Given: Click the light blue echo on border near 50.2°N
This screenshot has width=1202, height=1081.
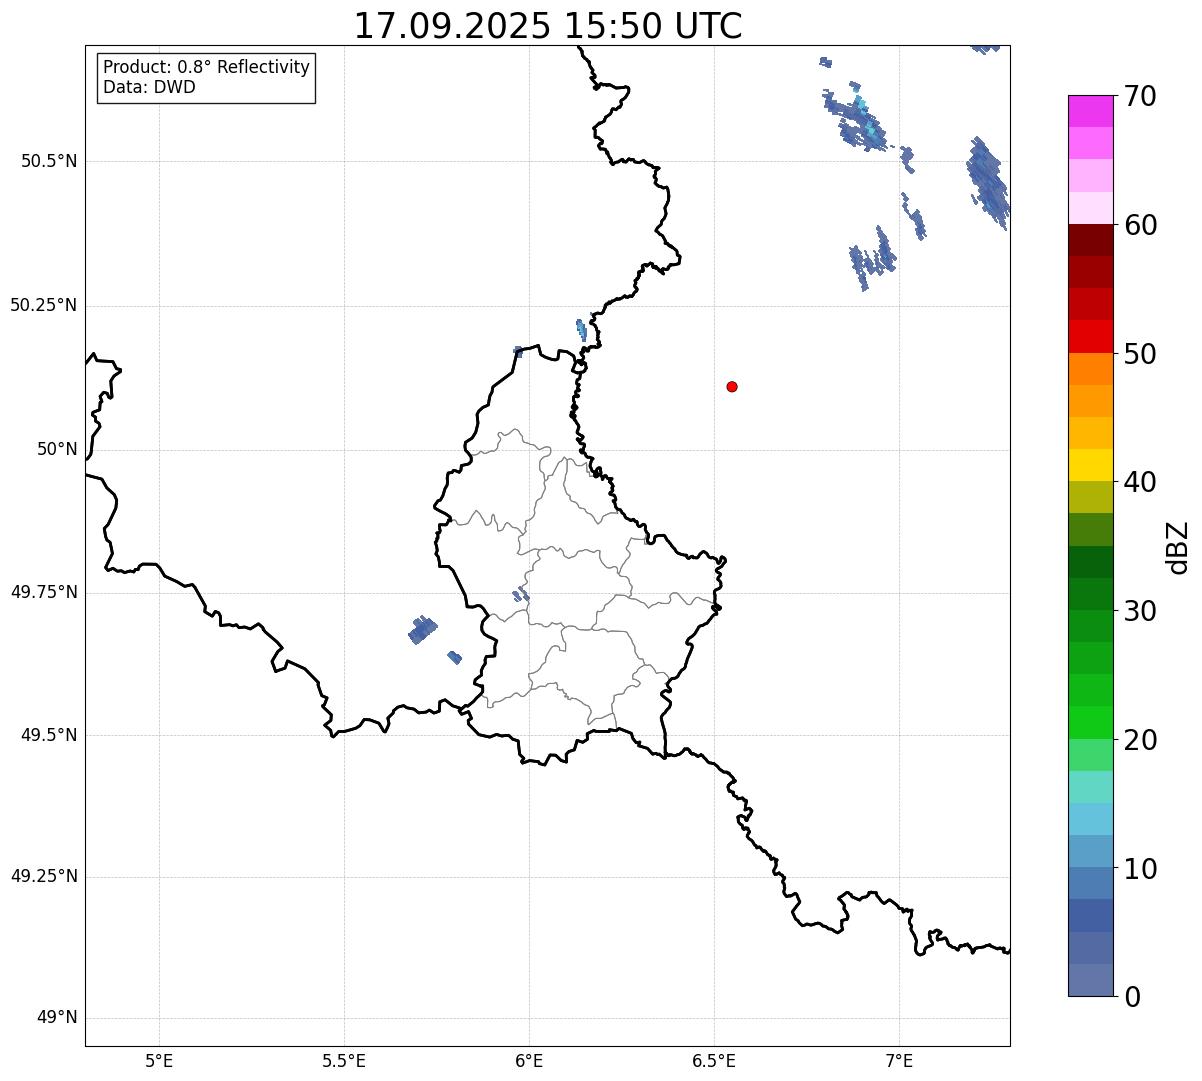Looking at the screenshot, I should coord(581,330).
